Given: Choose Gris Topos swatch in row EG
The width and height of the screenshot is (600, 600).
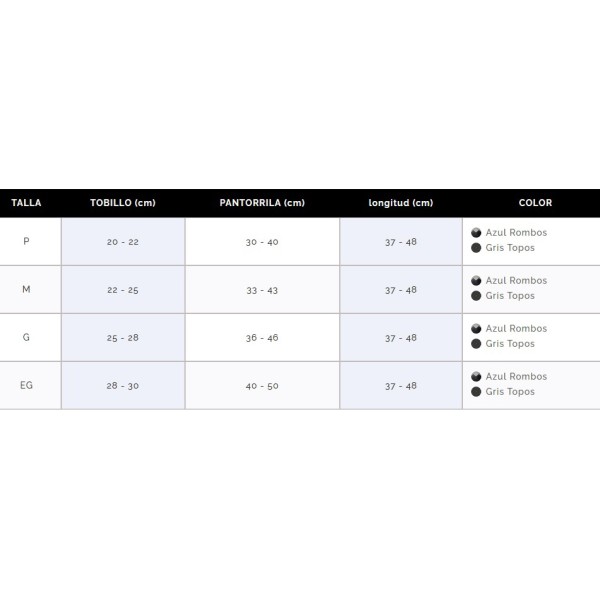Looking at the screenshot, I should pyautogui.click(x=476, y=392).
